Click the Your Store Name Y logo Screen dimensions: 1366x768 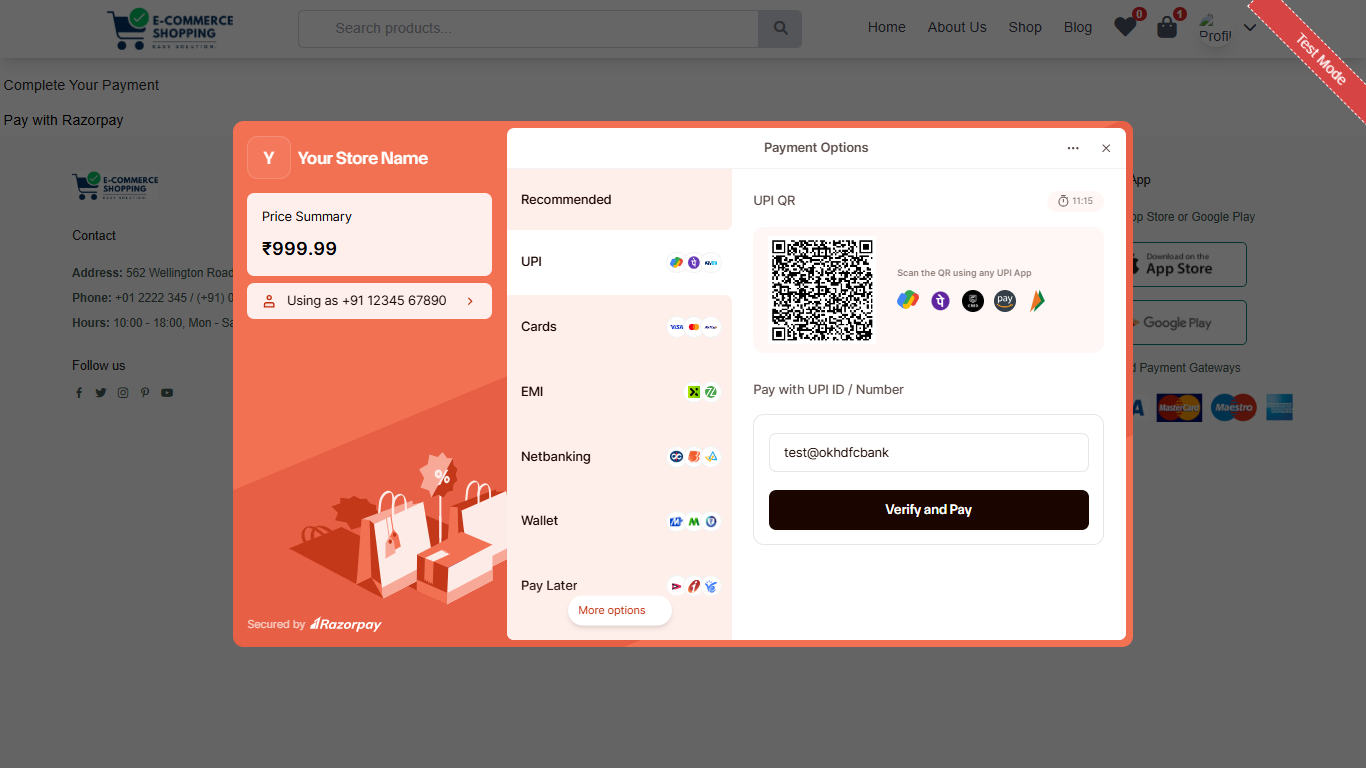tap(269, 158)
